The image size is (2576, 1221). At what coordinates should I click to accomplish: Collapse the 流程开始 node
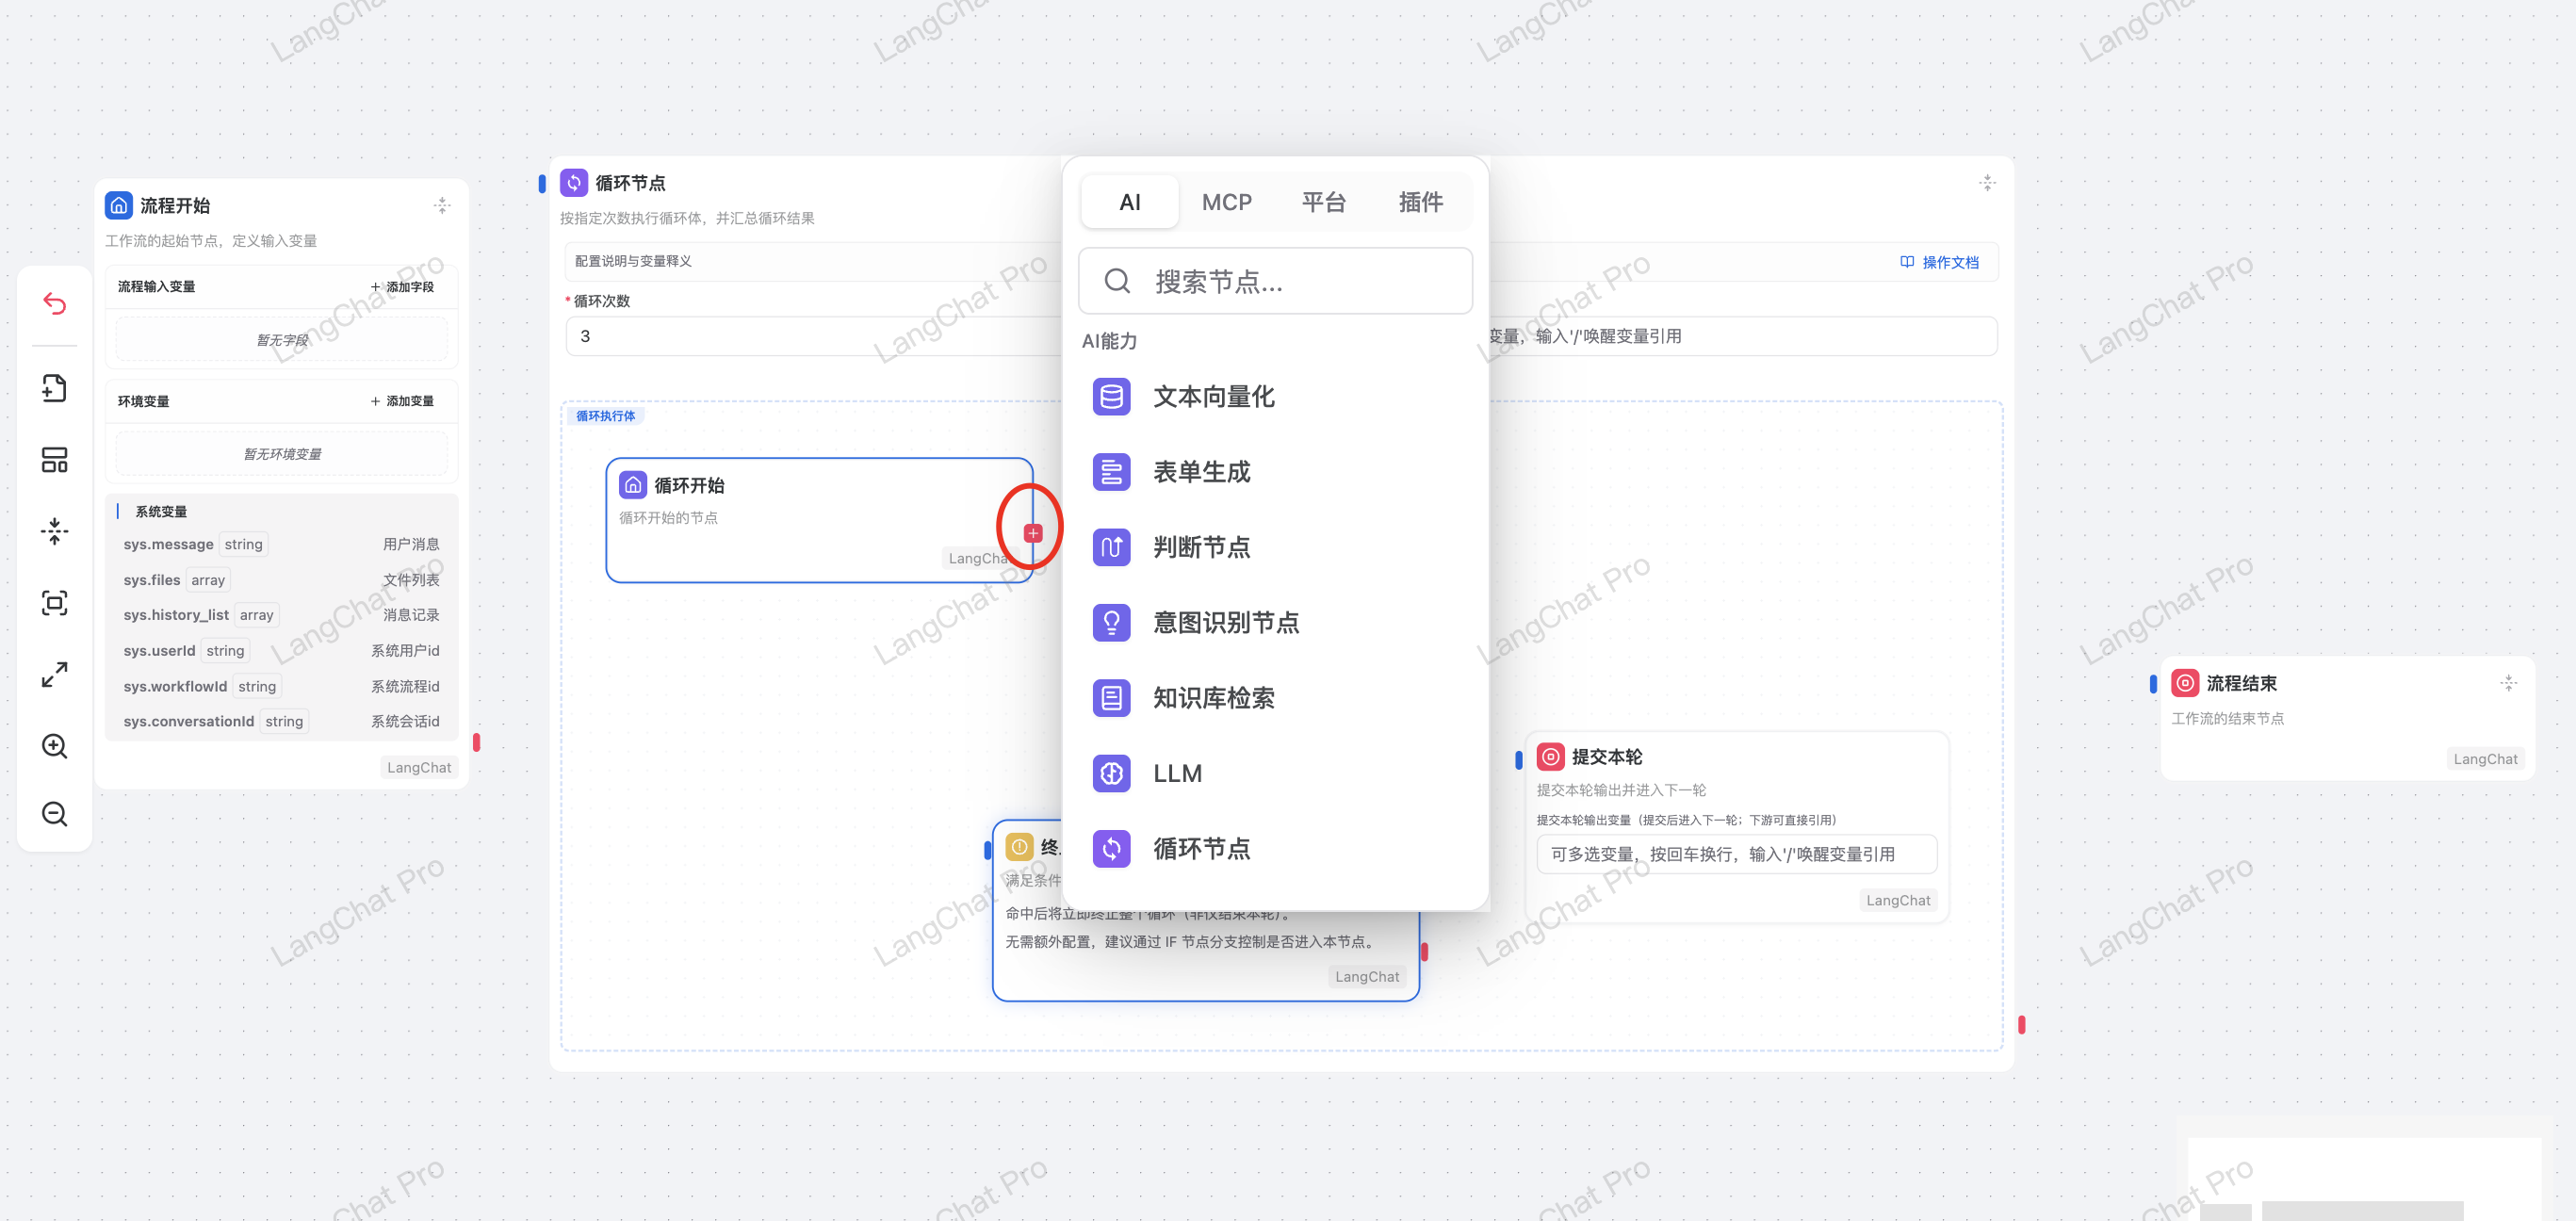[442, 205]
